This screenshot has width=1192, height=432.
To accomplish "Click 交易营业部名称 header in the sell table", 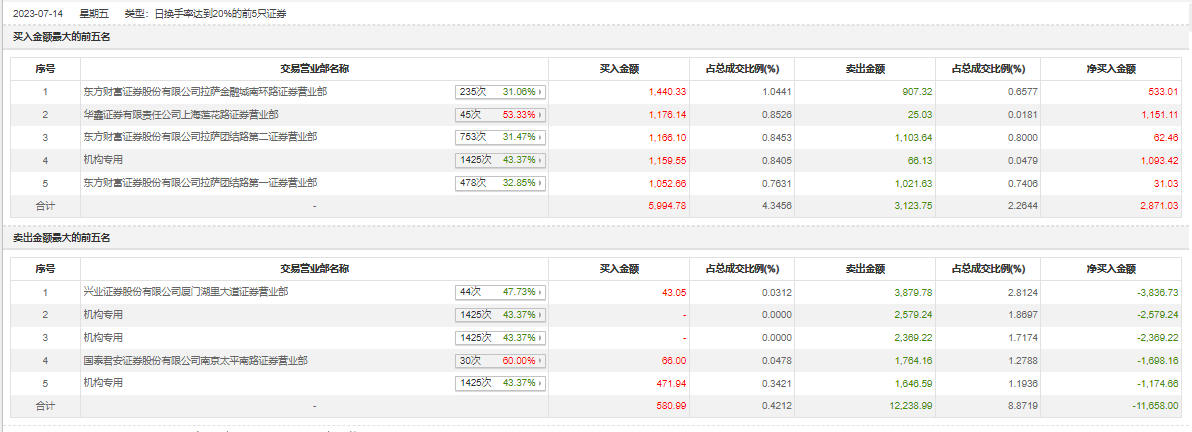I will 313,269.
